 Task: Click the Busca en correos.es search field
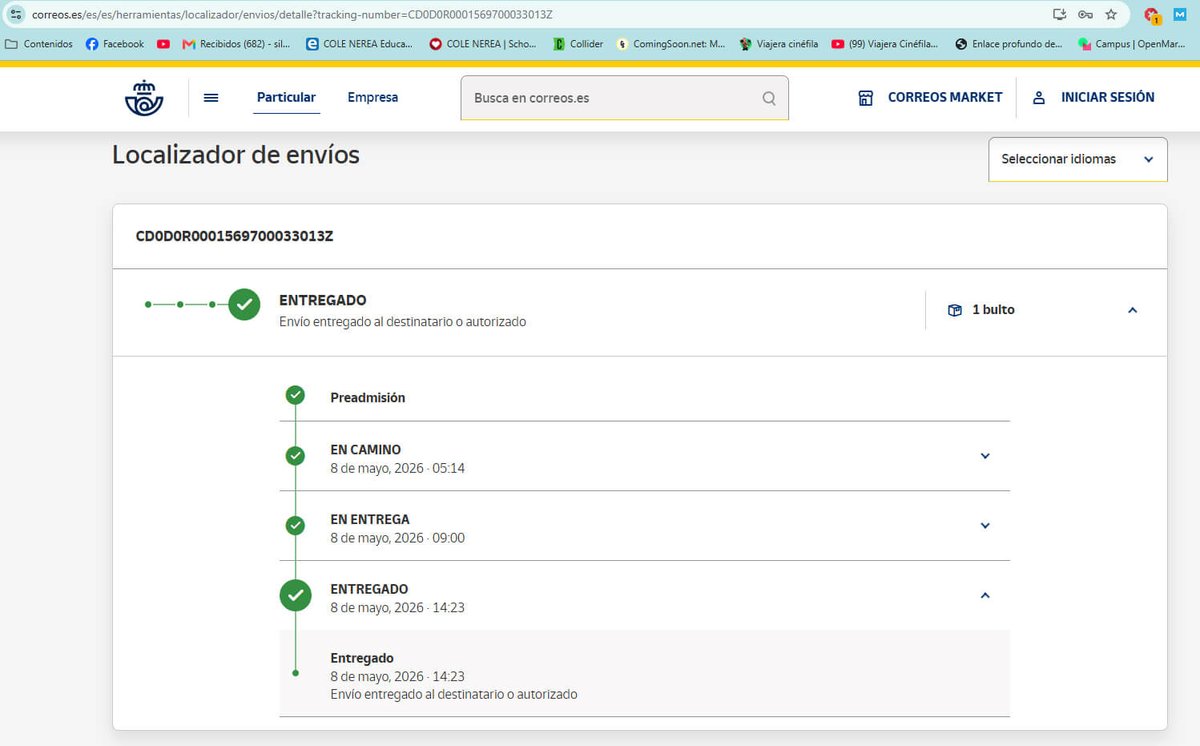point(624,98)
